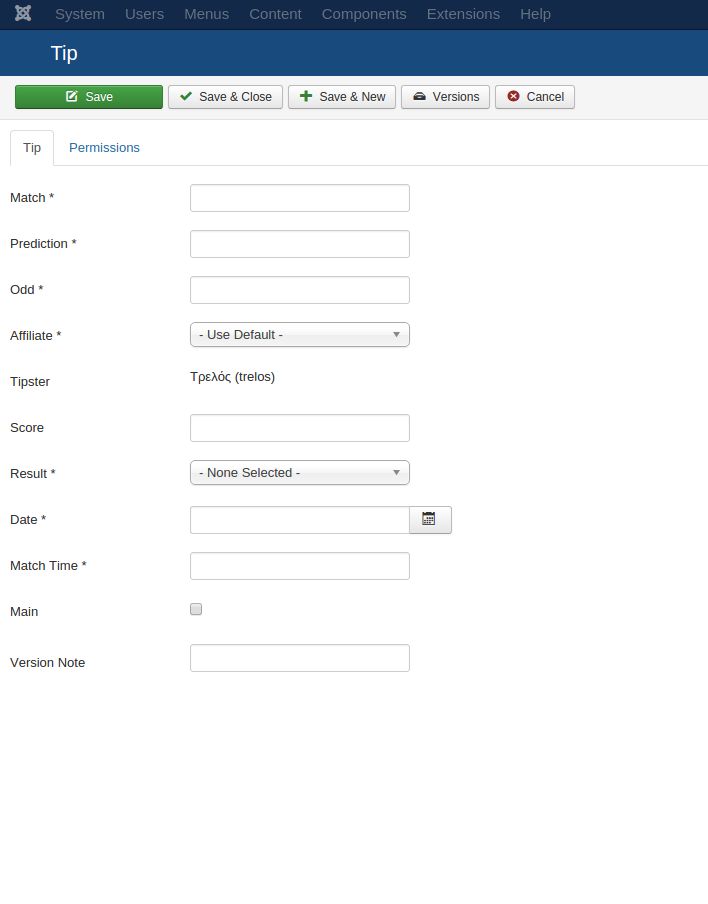Click Save & Close
708x904 pixels.
coord(225,97)
